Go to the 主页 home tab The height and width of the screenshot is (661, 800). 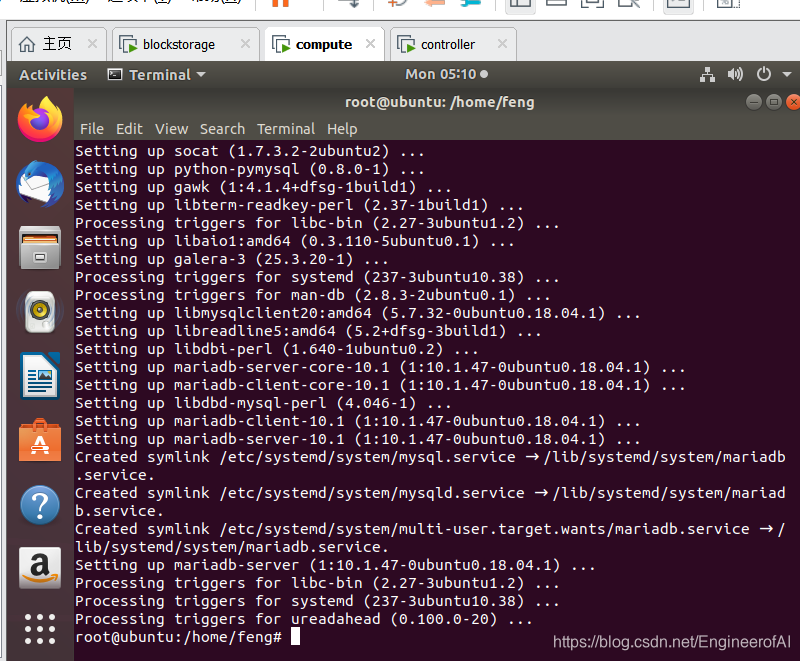[58, 44]
